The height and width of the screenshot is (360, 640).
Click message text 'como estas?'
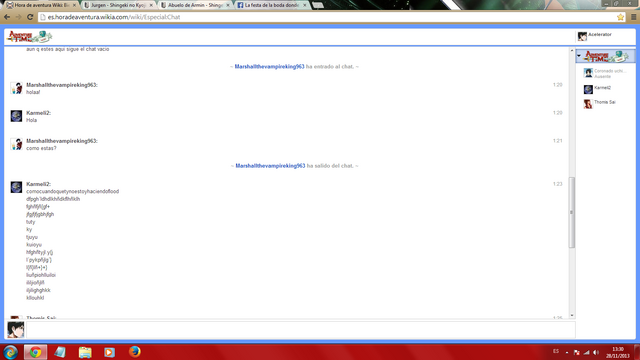41,148
